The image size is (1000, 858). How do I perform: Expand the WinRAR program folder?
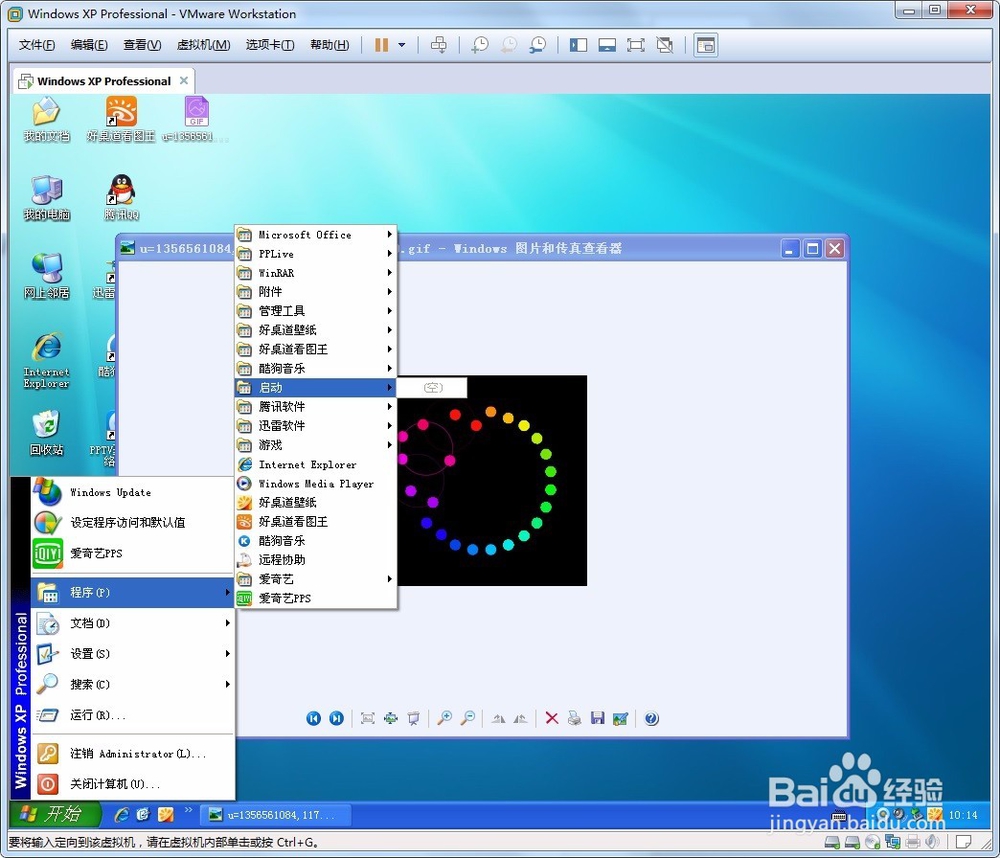316,273
